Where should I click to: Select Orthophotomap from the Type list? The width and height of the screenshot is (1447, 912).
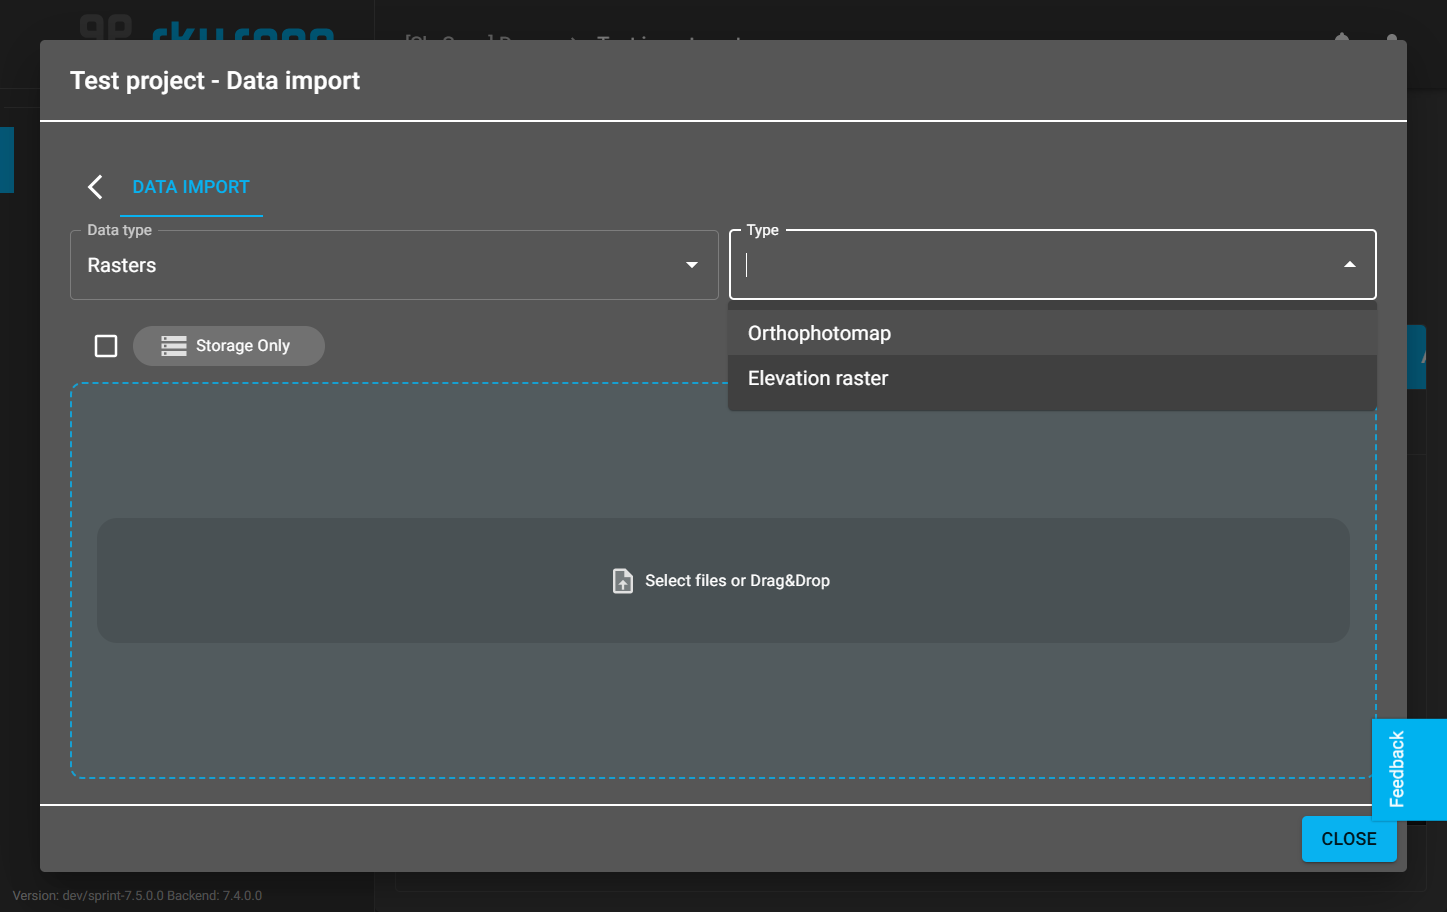1052,333
